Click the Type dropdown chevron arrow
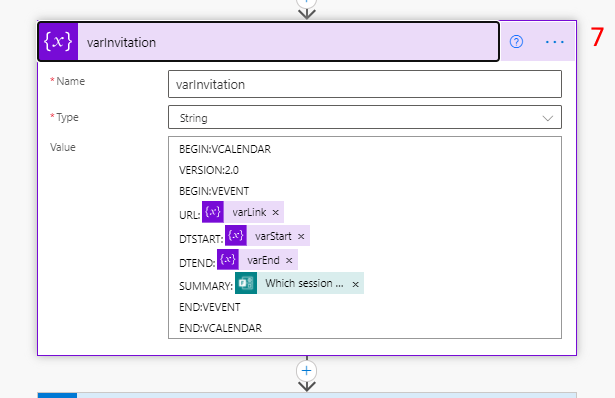This screenshot has width=615, height=398. pyautogui.click(x=548, y=118)
